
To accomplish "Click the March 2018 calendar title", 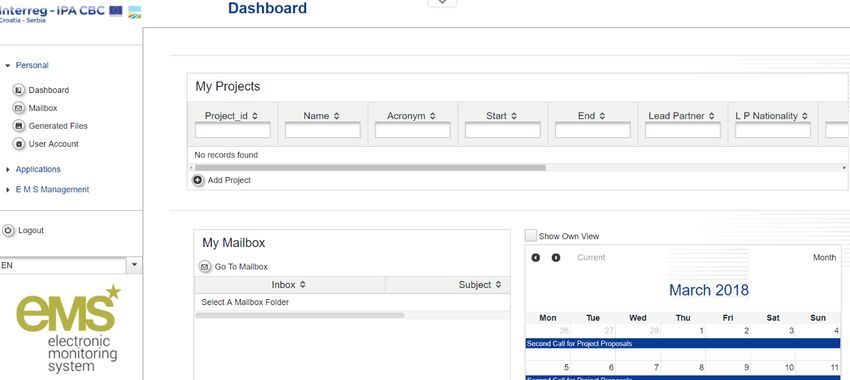I will 709,290.
